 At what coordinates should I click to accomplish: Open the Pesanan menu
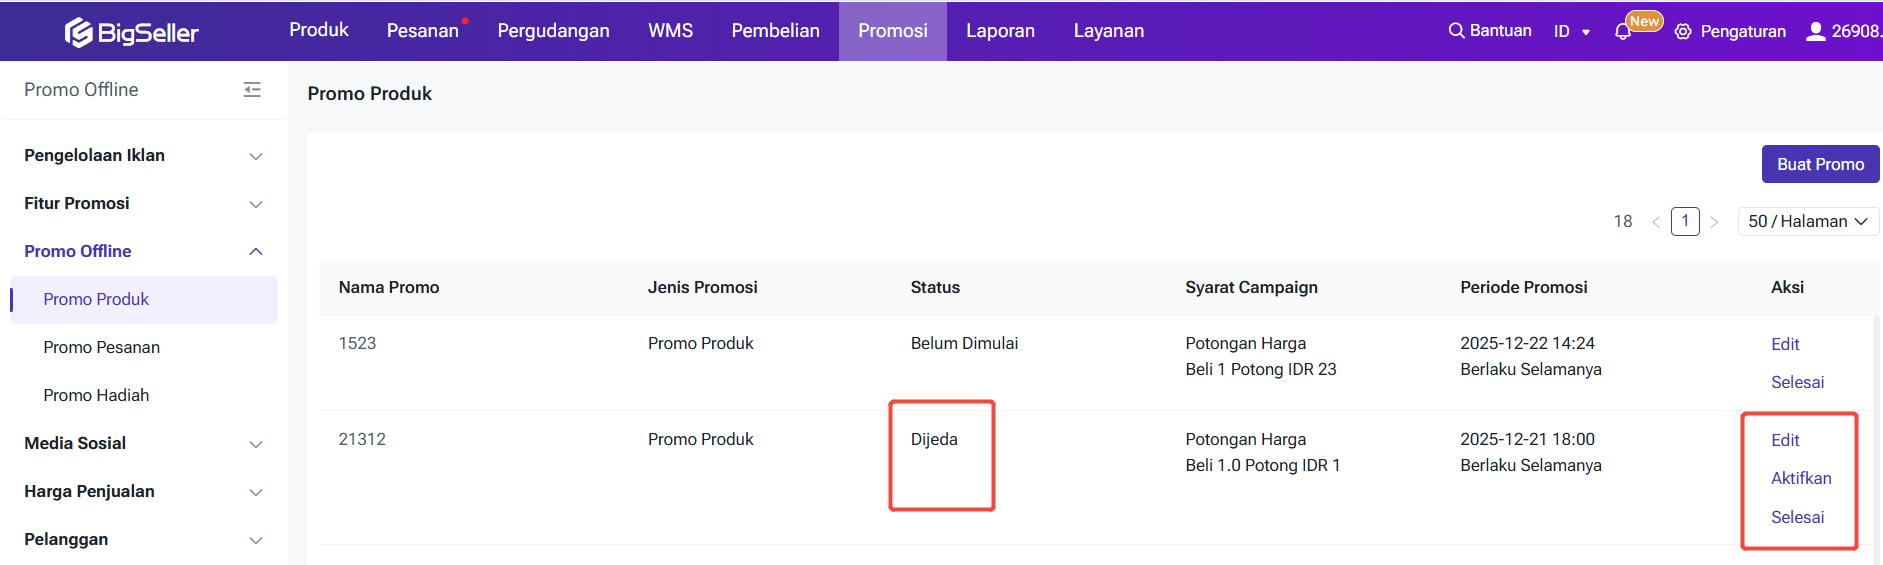[422, 31]
